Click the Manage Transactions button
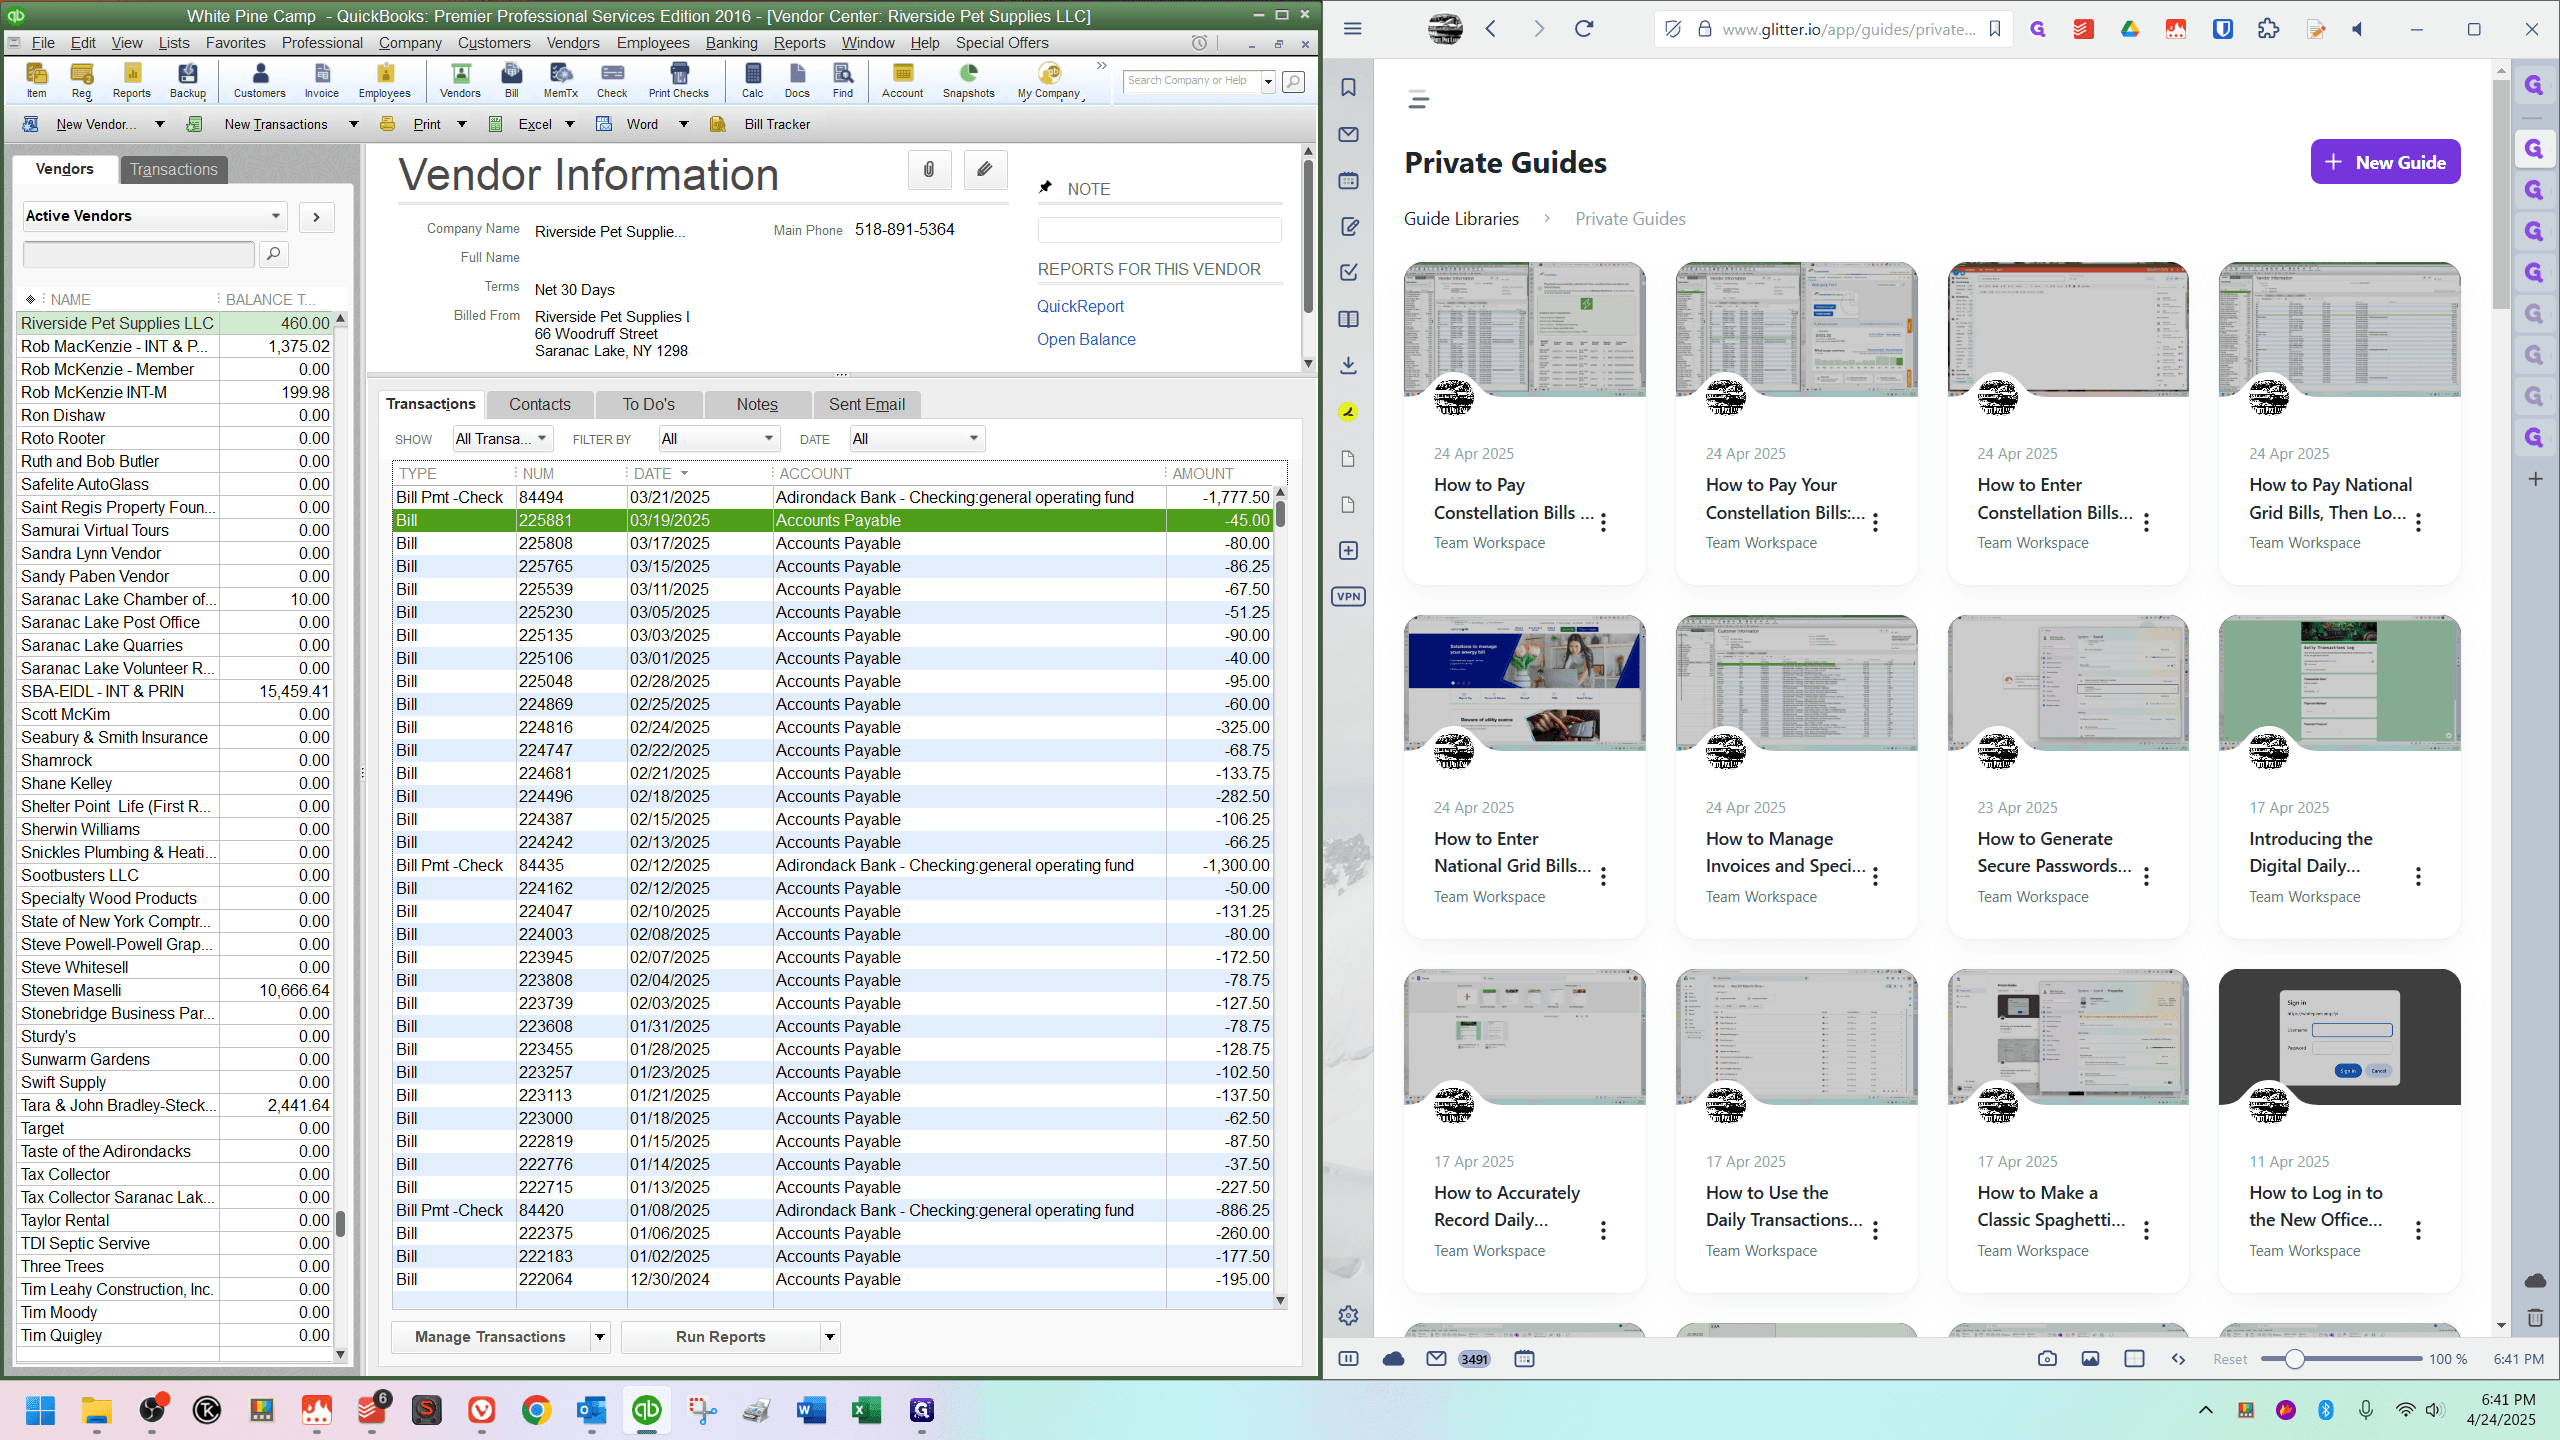Viewport: 2560px width, 1440px height. [490, 1337]
